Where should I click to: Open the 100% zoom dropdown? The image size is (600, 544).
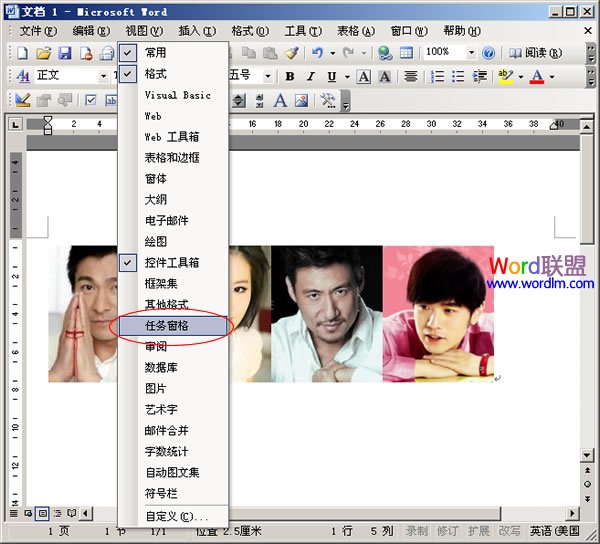[470, 52]
